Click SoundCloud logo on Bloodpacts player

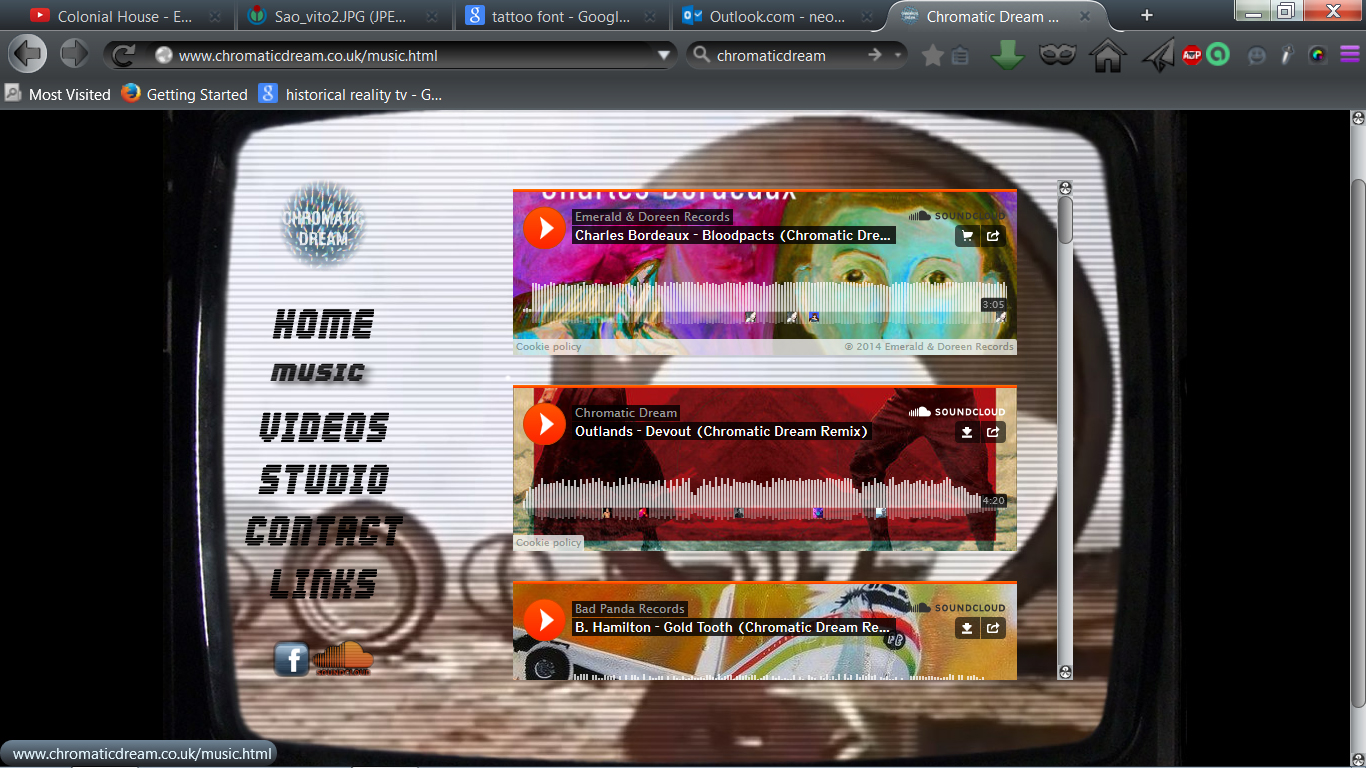click(957, 216)
